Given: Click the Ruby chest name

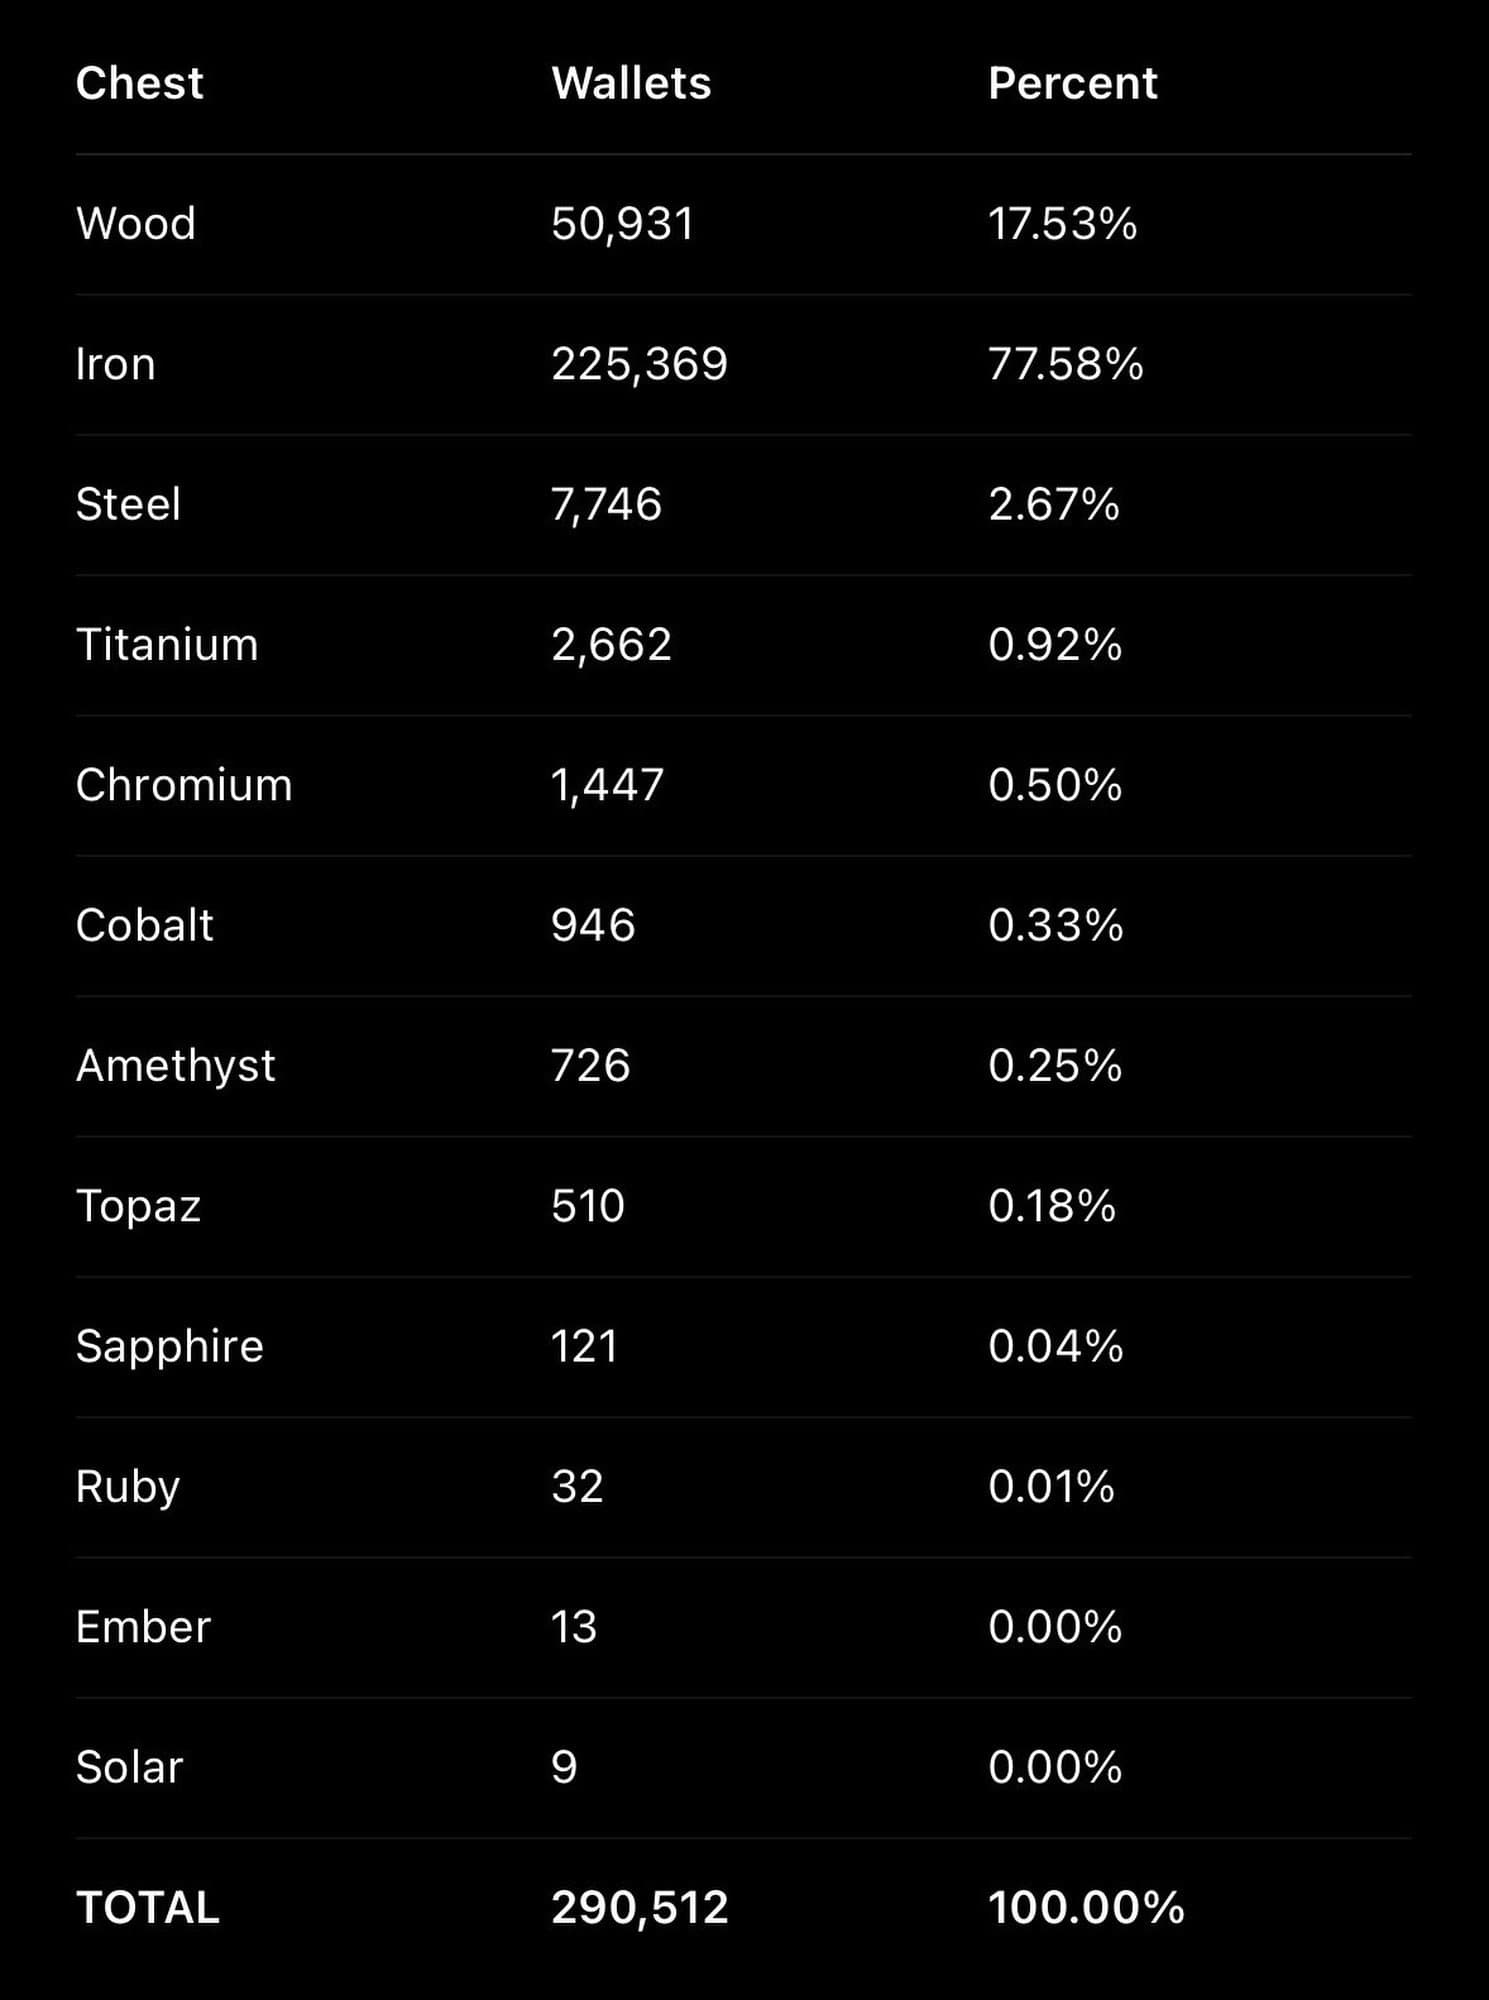Looking at the screenshot, I should tap(127, 1487).
